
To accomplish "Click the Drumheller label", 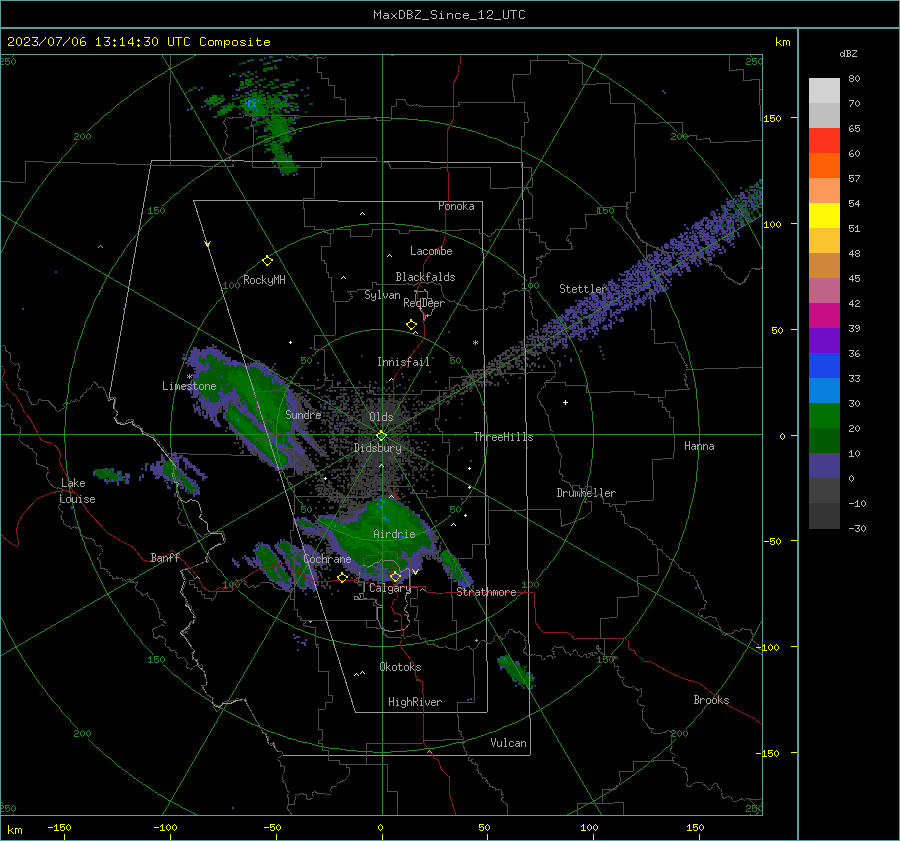I will pos(586,493).
